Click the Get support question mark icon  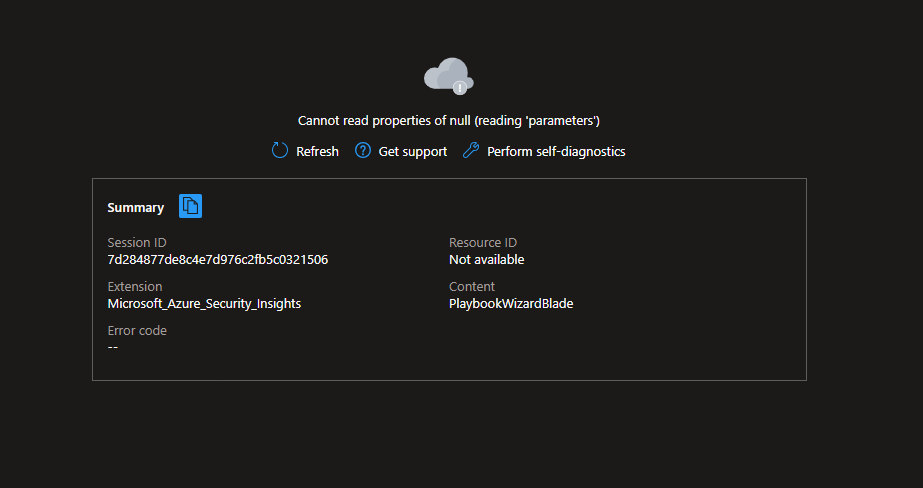[x=363, y=151]
